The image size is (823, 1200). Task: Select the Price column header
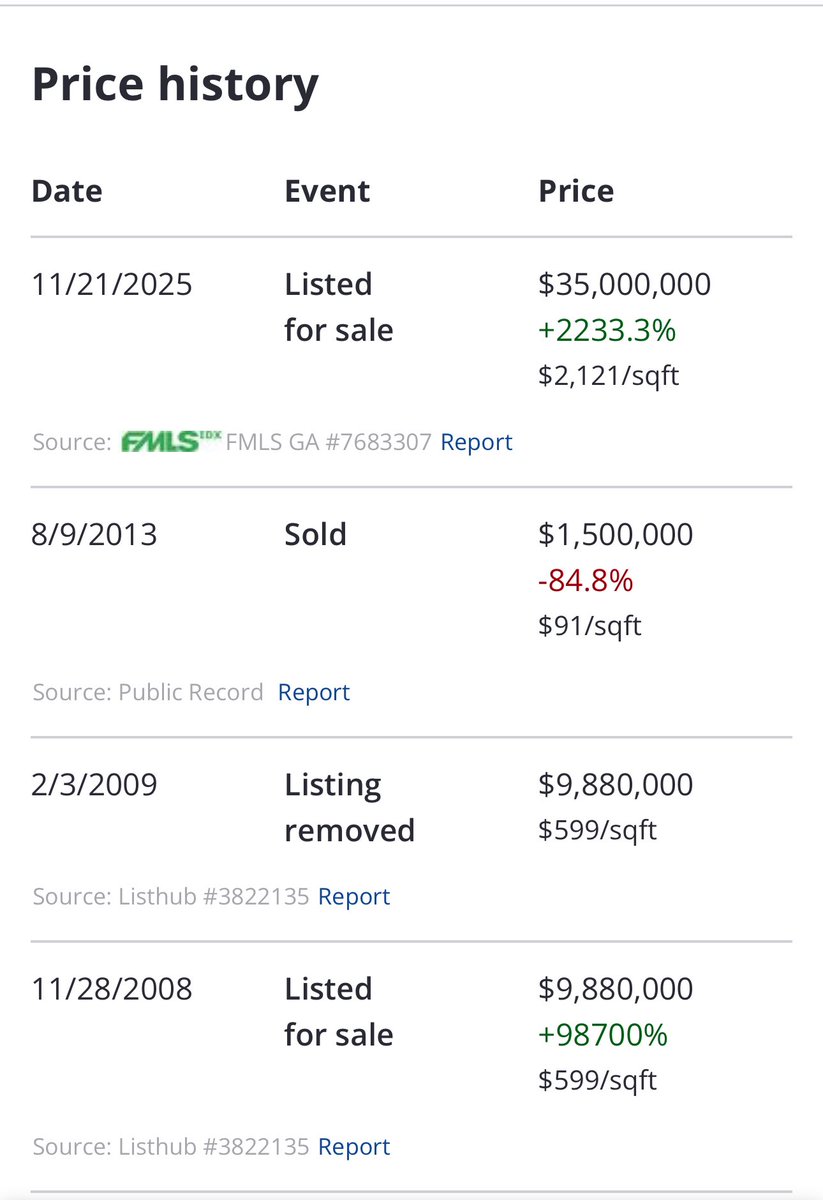coord(576,191)
